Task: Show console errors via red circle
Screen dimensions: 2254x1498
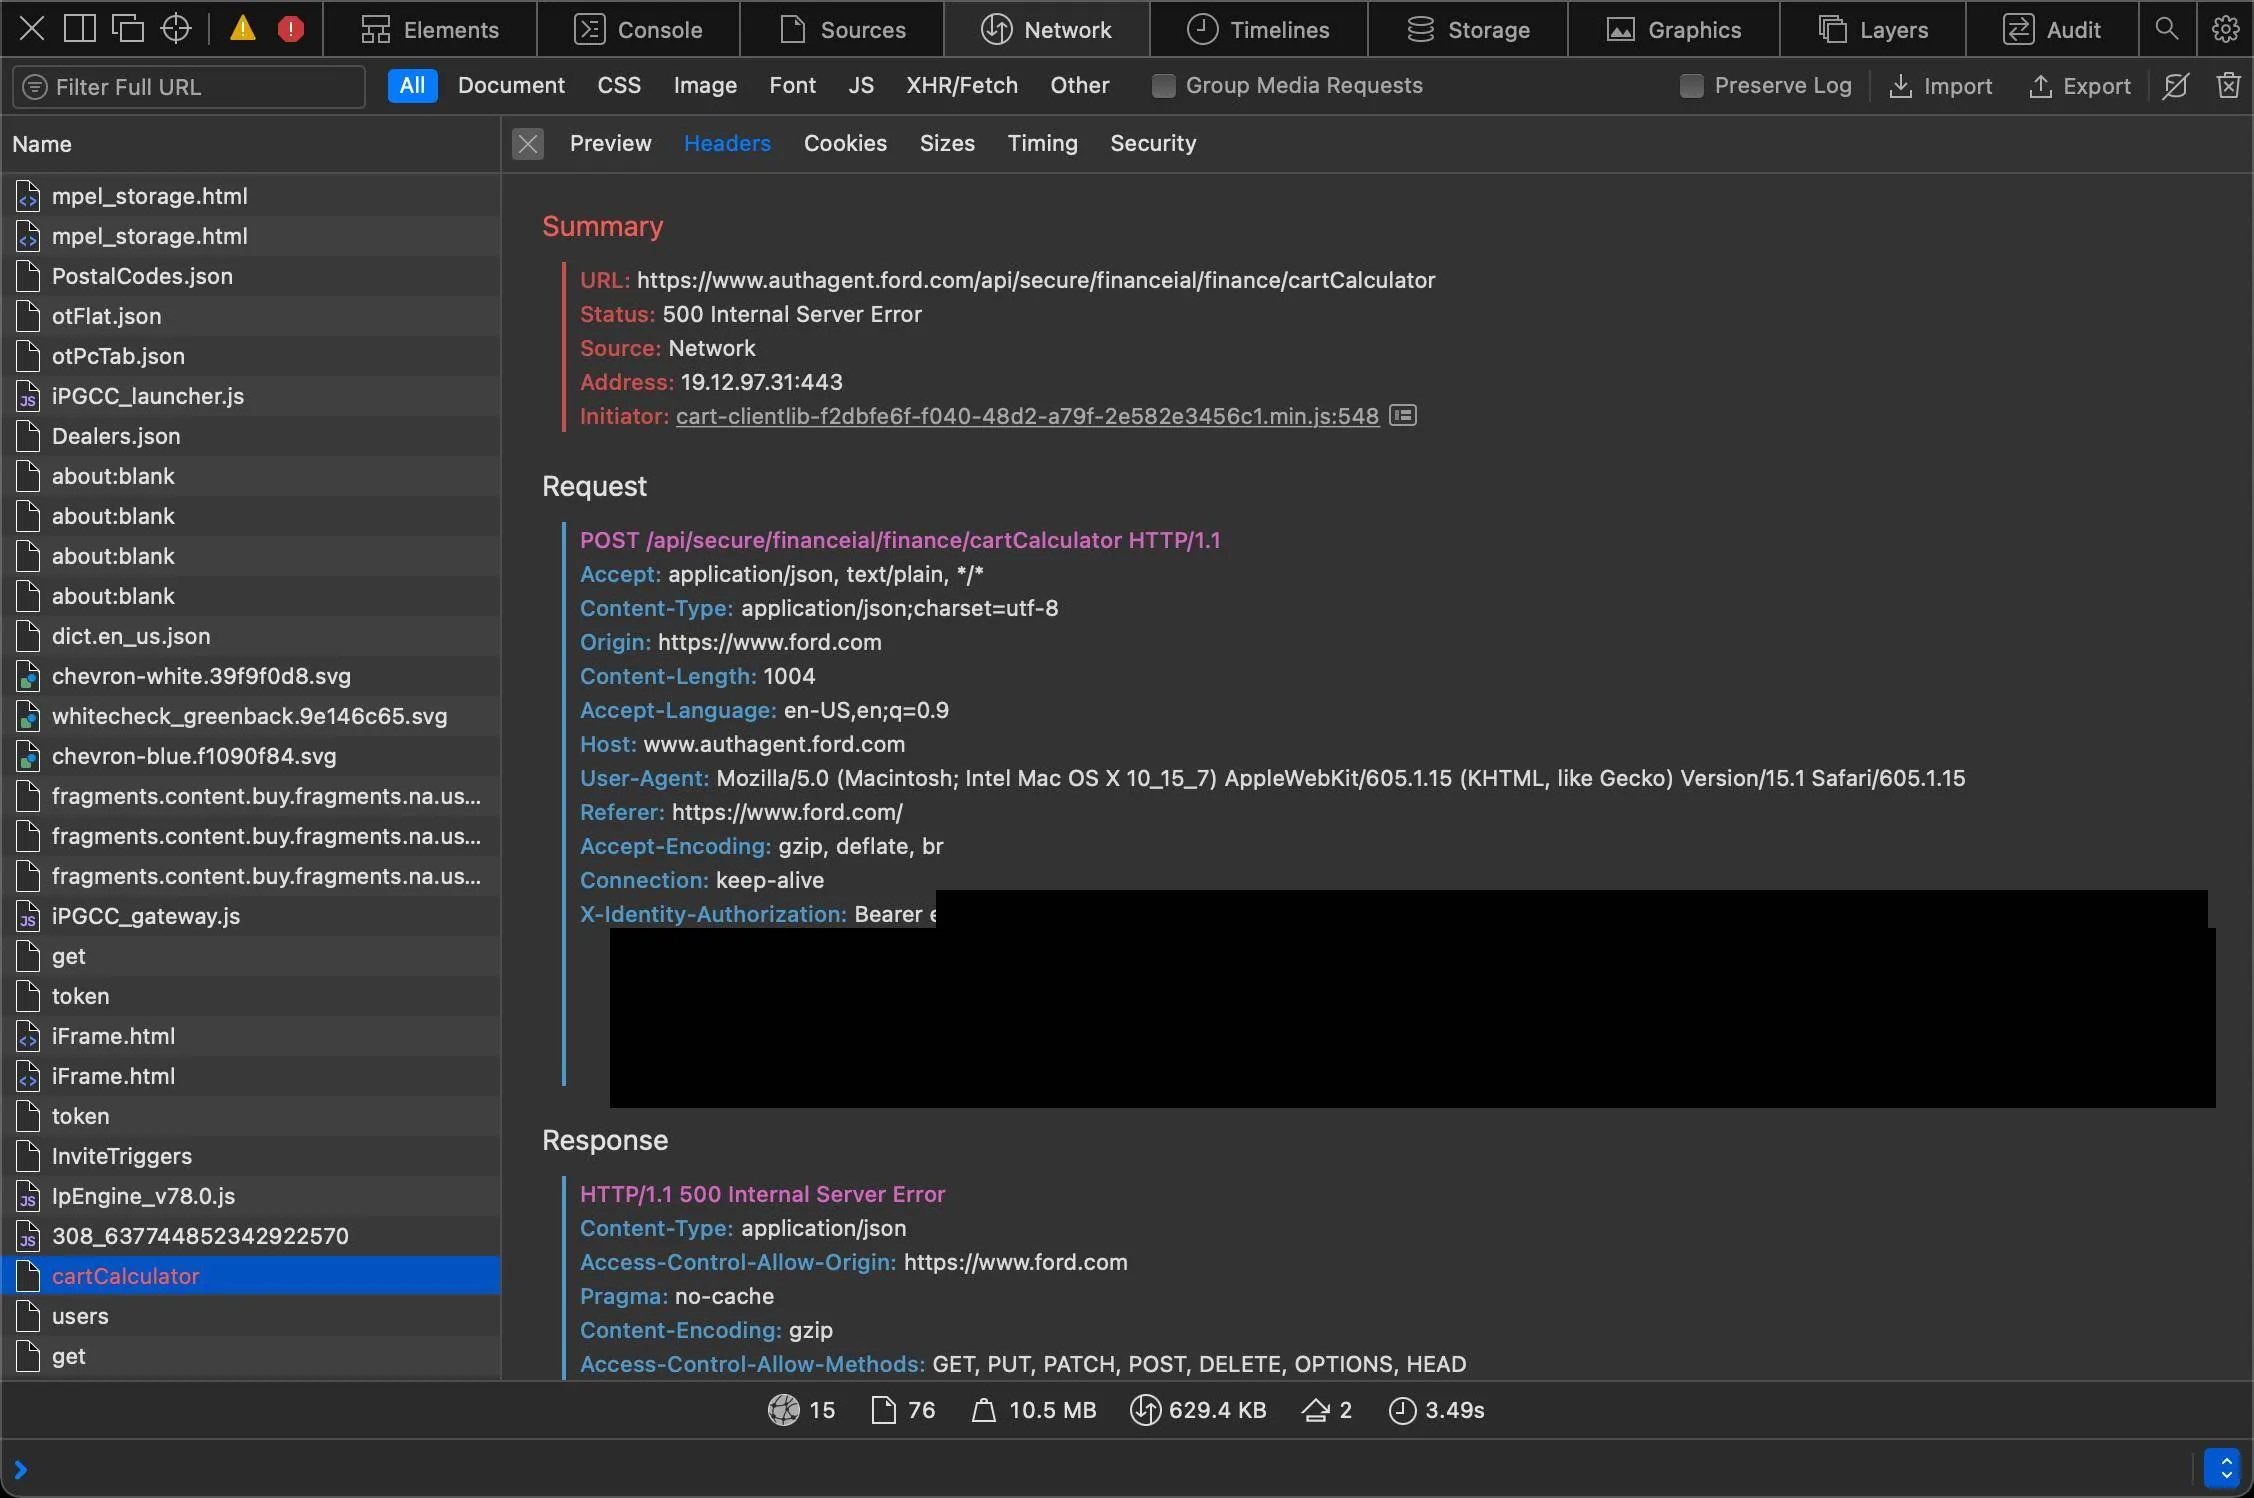Action: (291, 29)
